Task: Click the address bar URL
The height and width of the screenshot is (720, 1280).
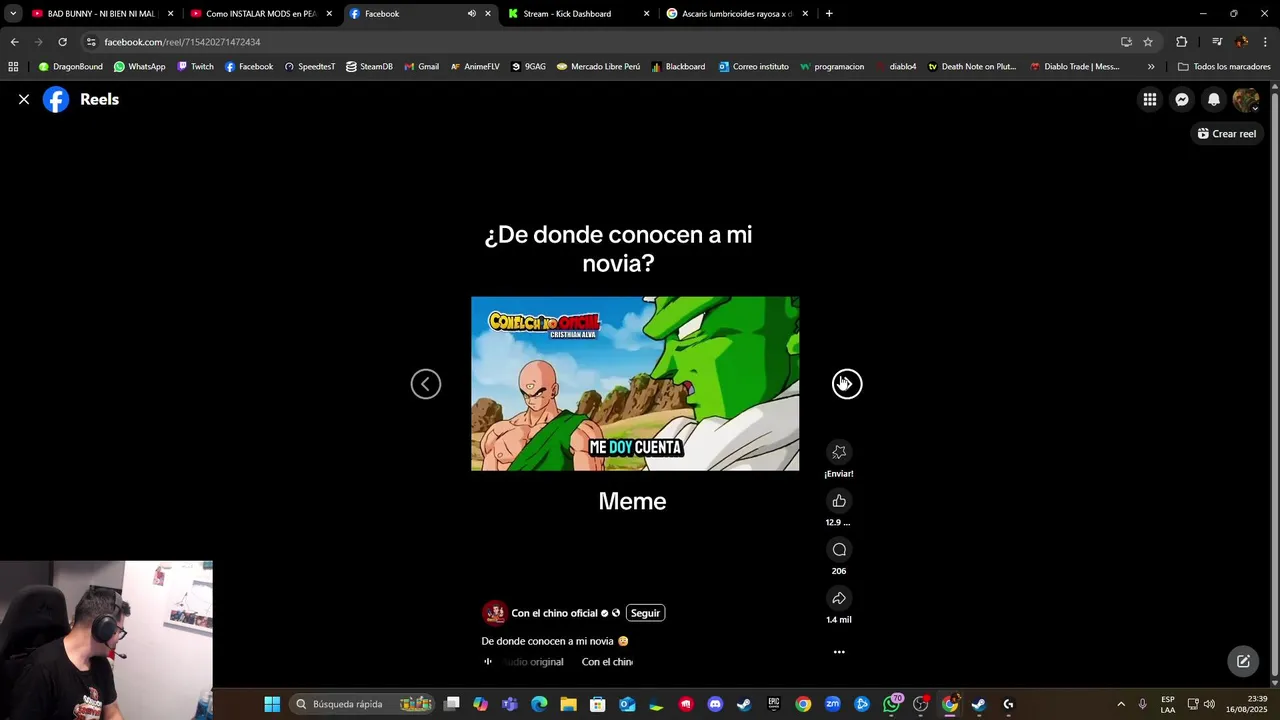Action: point(182,42)
